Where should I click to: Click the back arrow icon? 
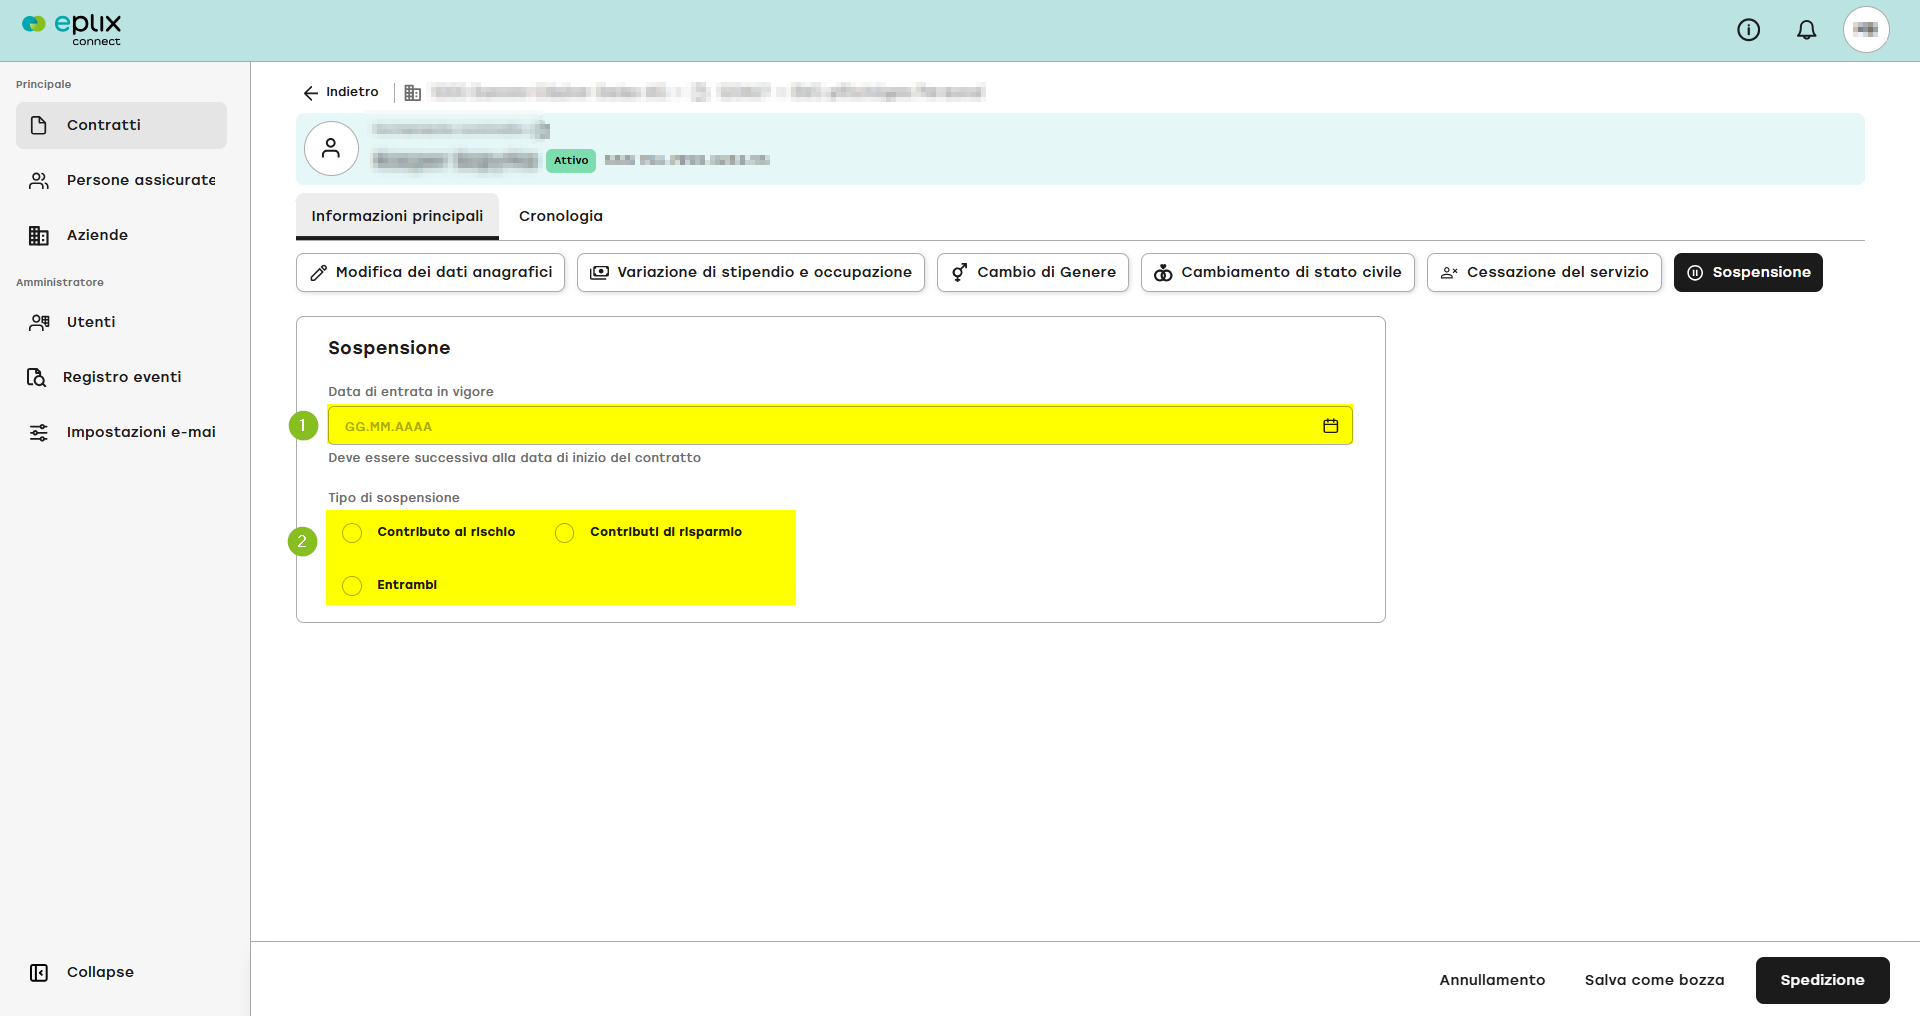click(311, 93)
